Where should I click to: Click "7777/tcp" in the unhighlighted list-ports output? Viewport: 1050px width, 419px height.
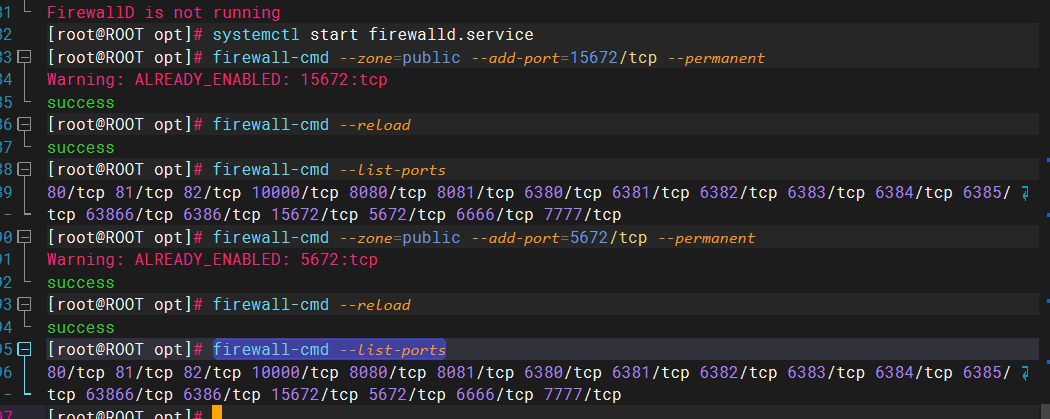pyautogui.click(x=583, y=215)
